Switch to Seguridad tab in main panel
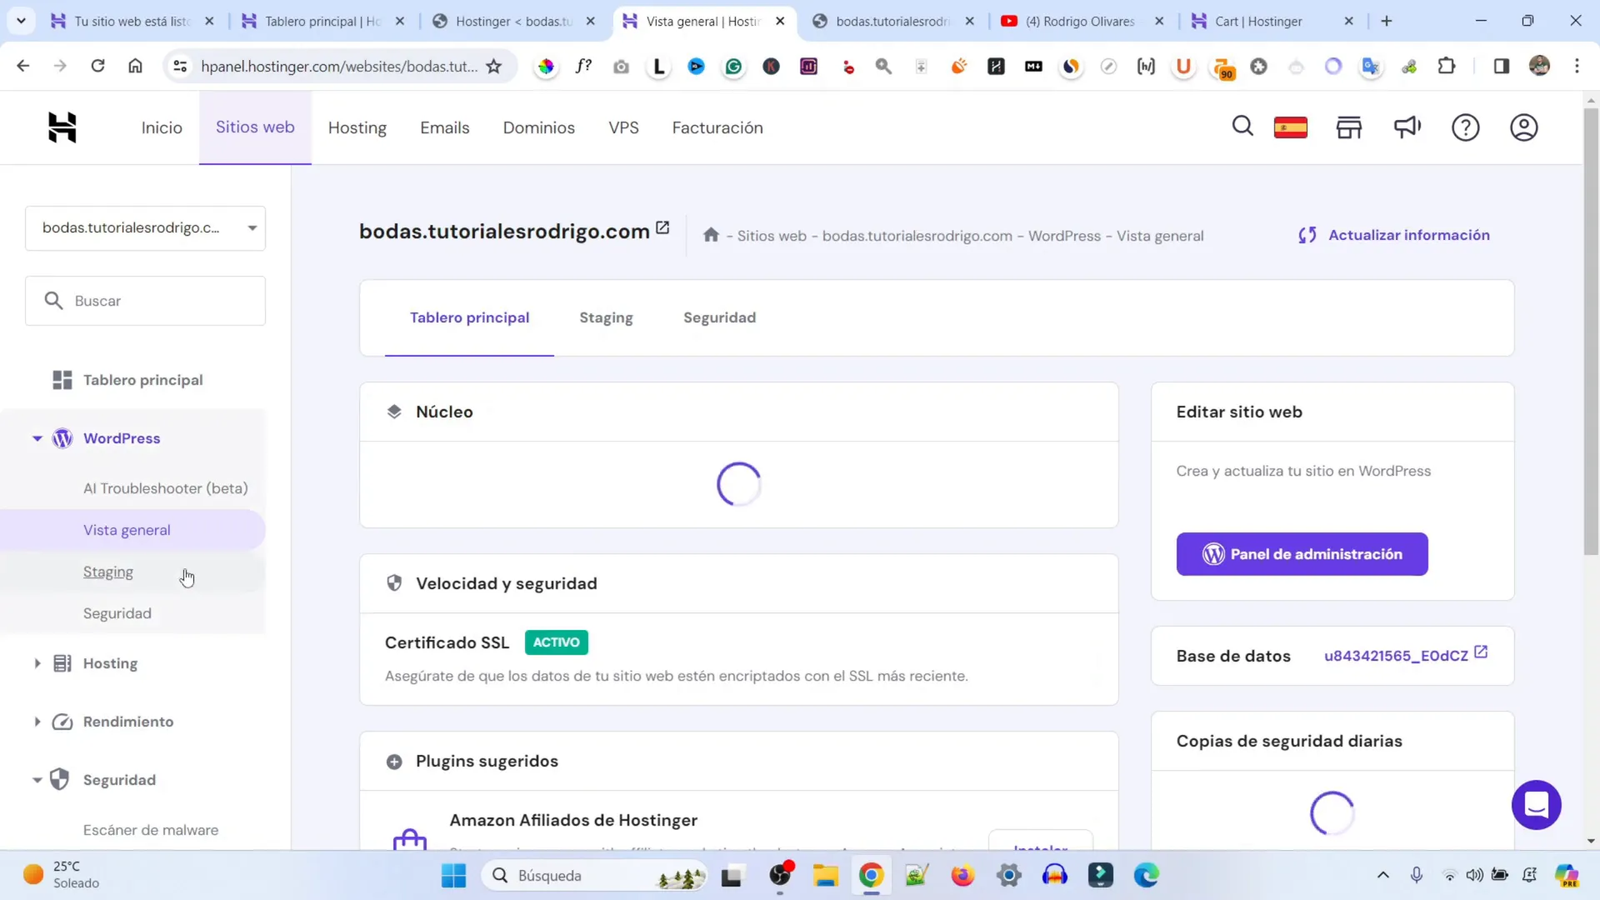The height and width of the screenshot is (900, 1600). pyautogui.click(x=720, y=318)
